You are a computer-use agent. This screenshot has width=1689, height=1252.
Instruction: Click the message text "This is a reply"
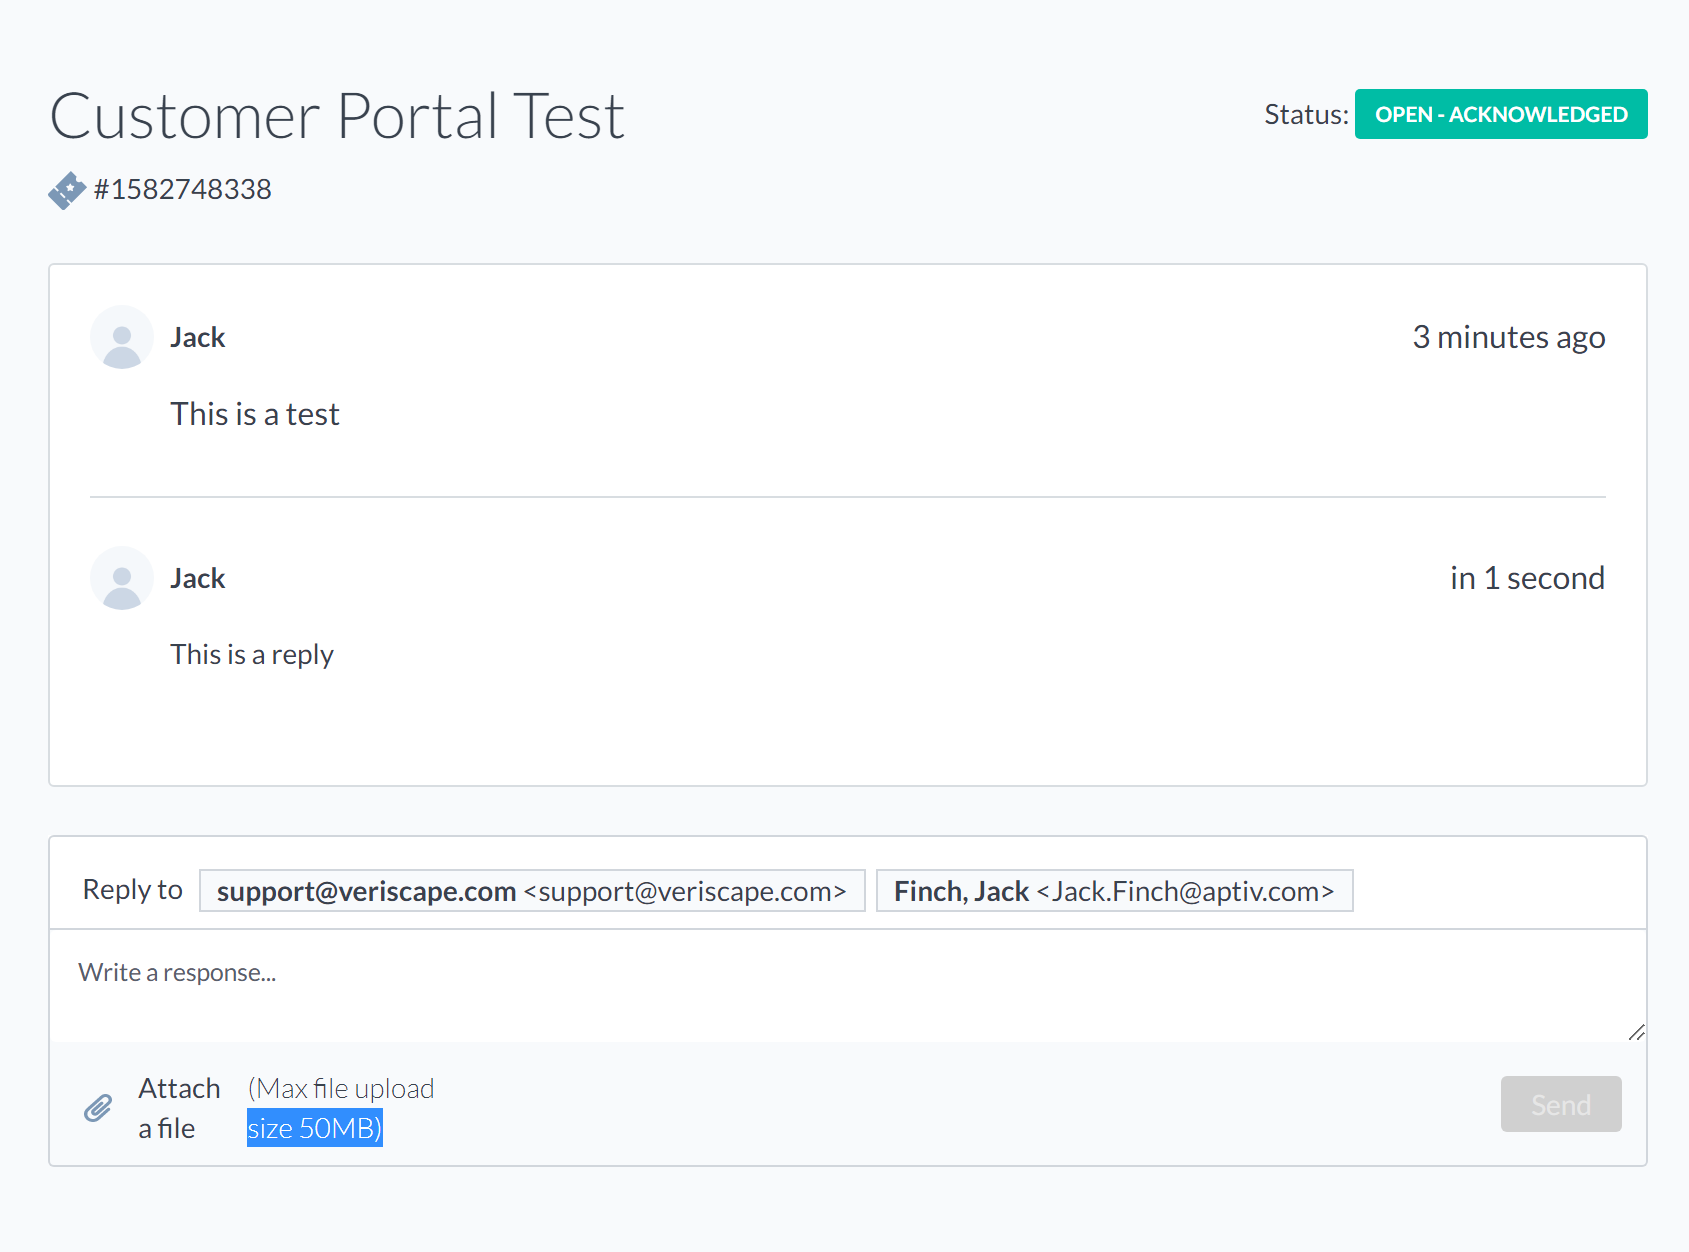click(x=252, y=655)
